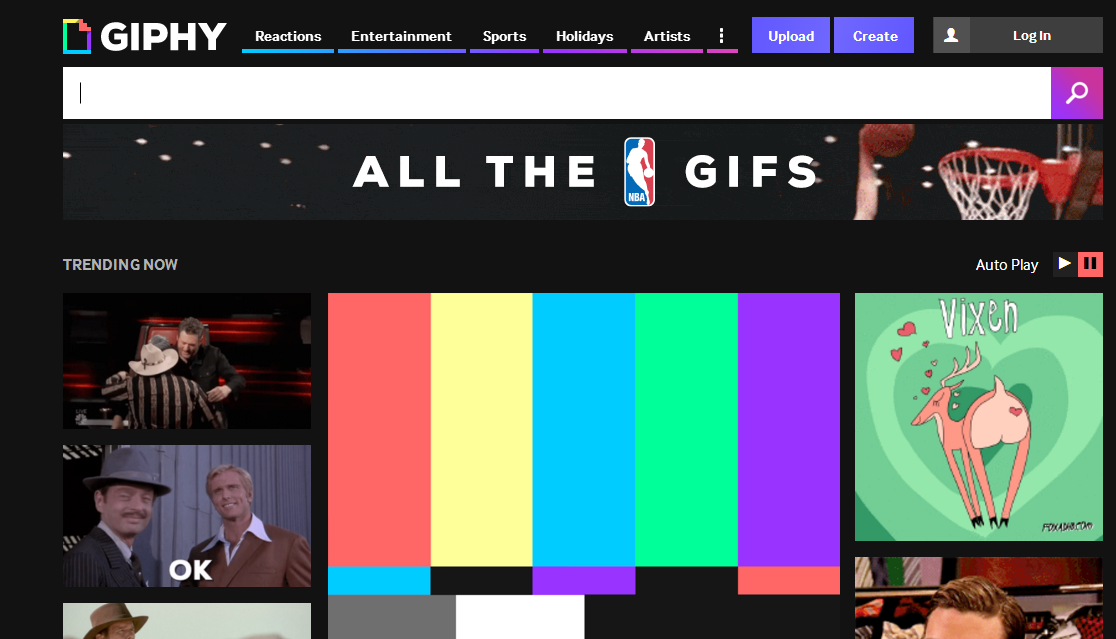Screen dimensions: 1116x639
Task: Click the Create button
Action: [875, 36]
